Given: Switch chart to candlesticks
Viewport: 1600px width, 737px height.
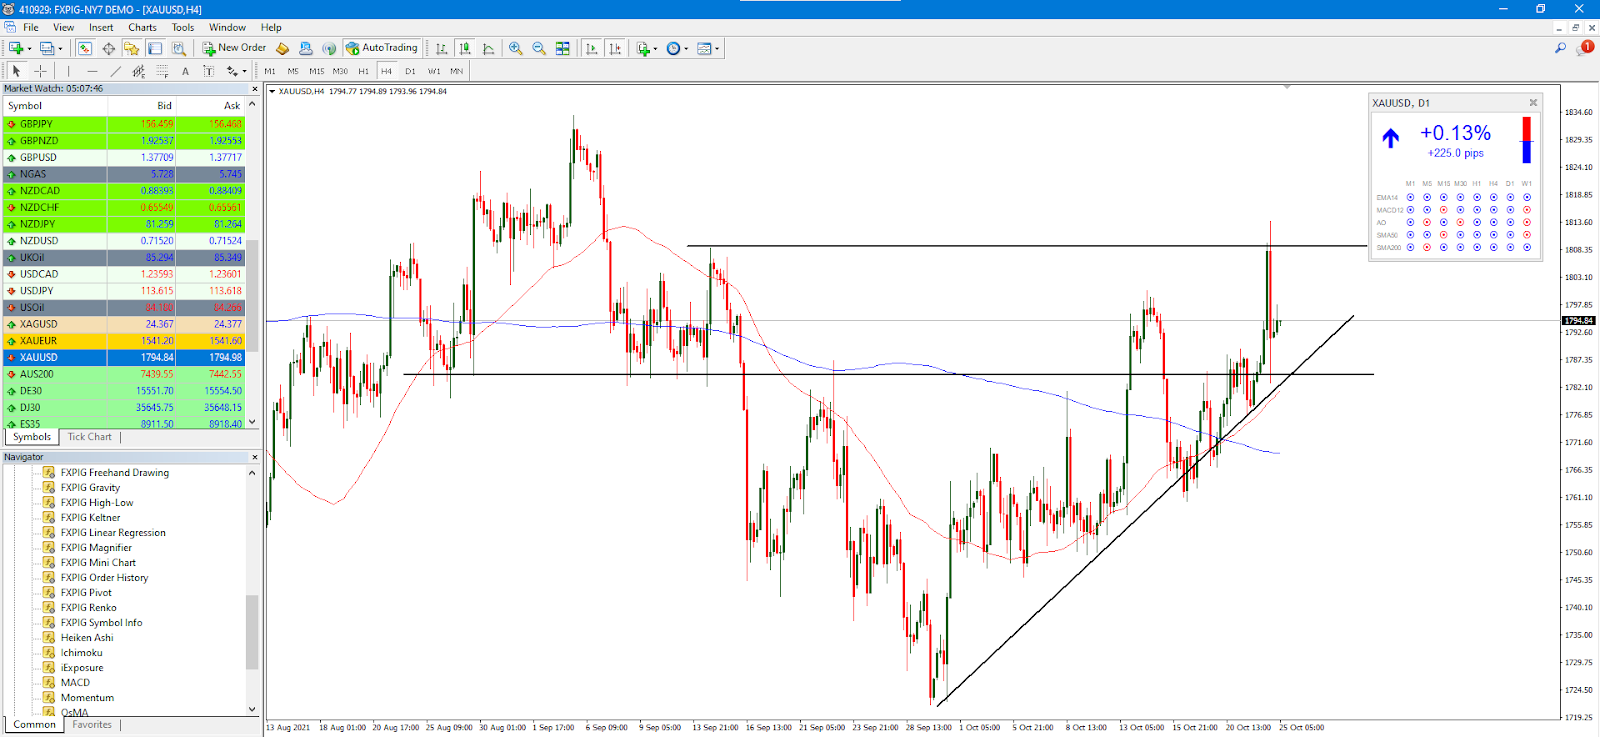Looking at the screenshot, I should coord(465,48).
